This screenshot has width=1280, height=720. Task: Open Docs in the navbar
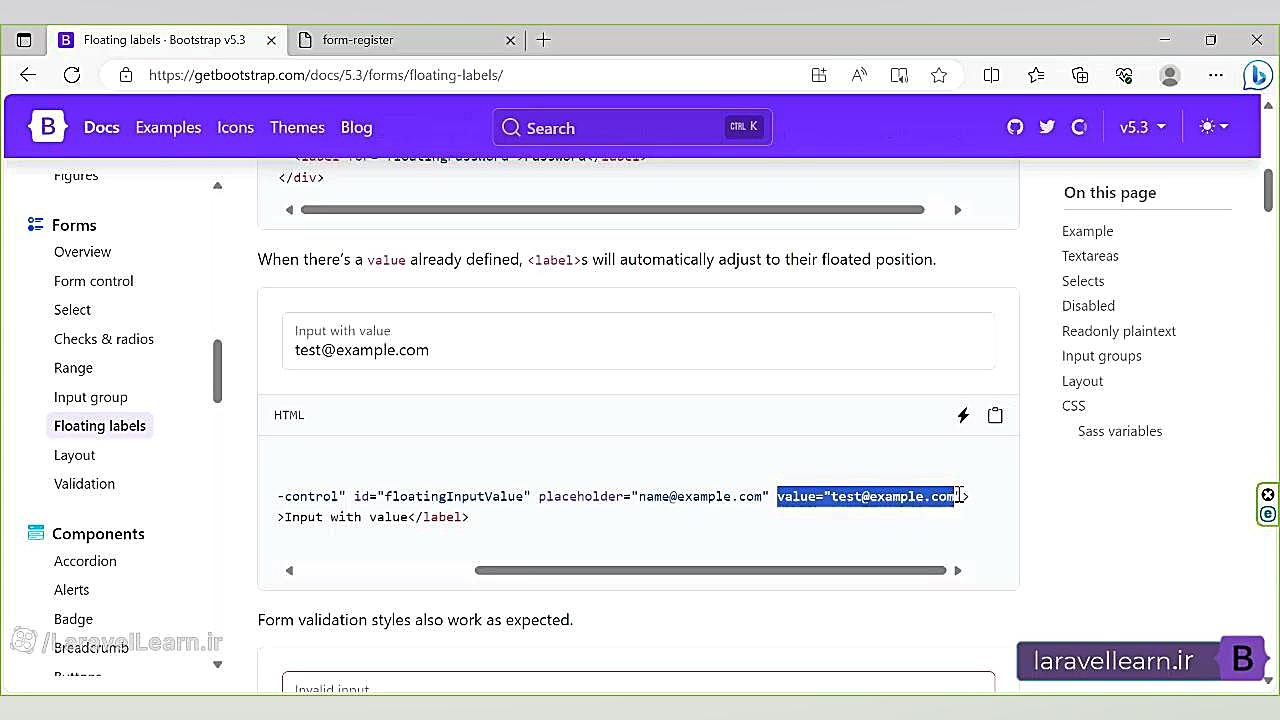point(101,127)
